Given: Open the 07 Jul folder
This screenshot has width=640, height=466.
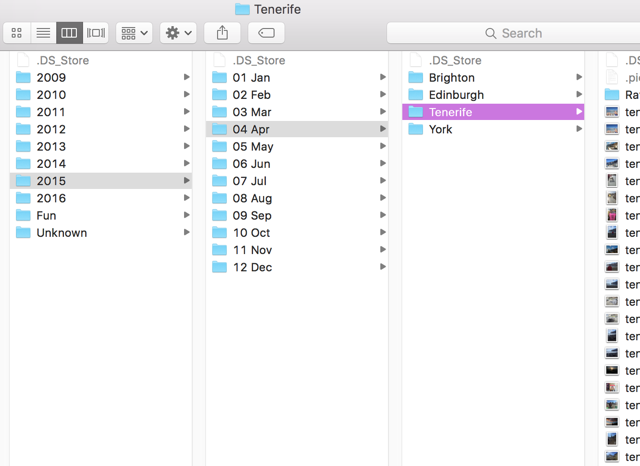Looking at the screenshot, I should click(297, 181).
